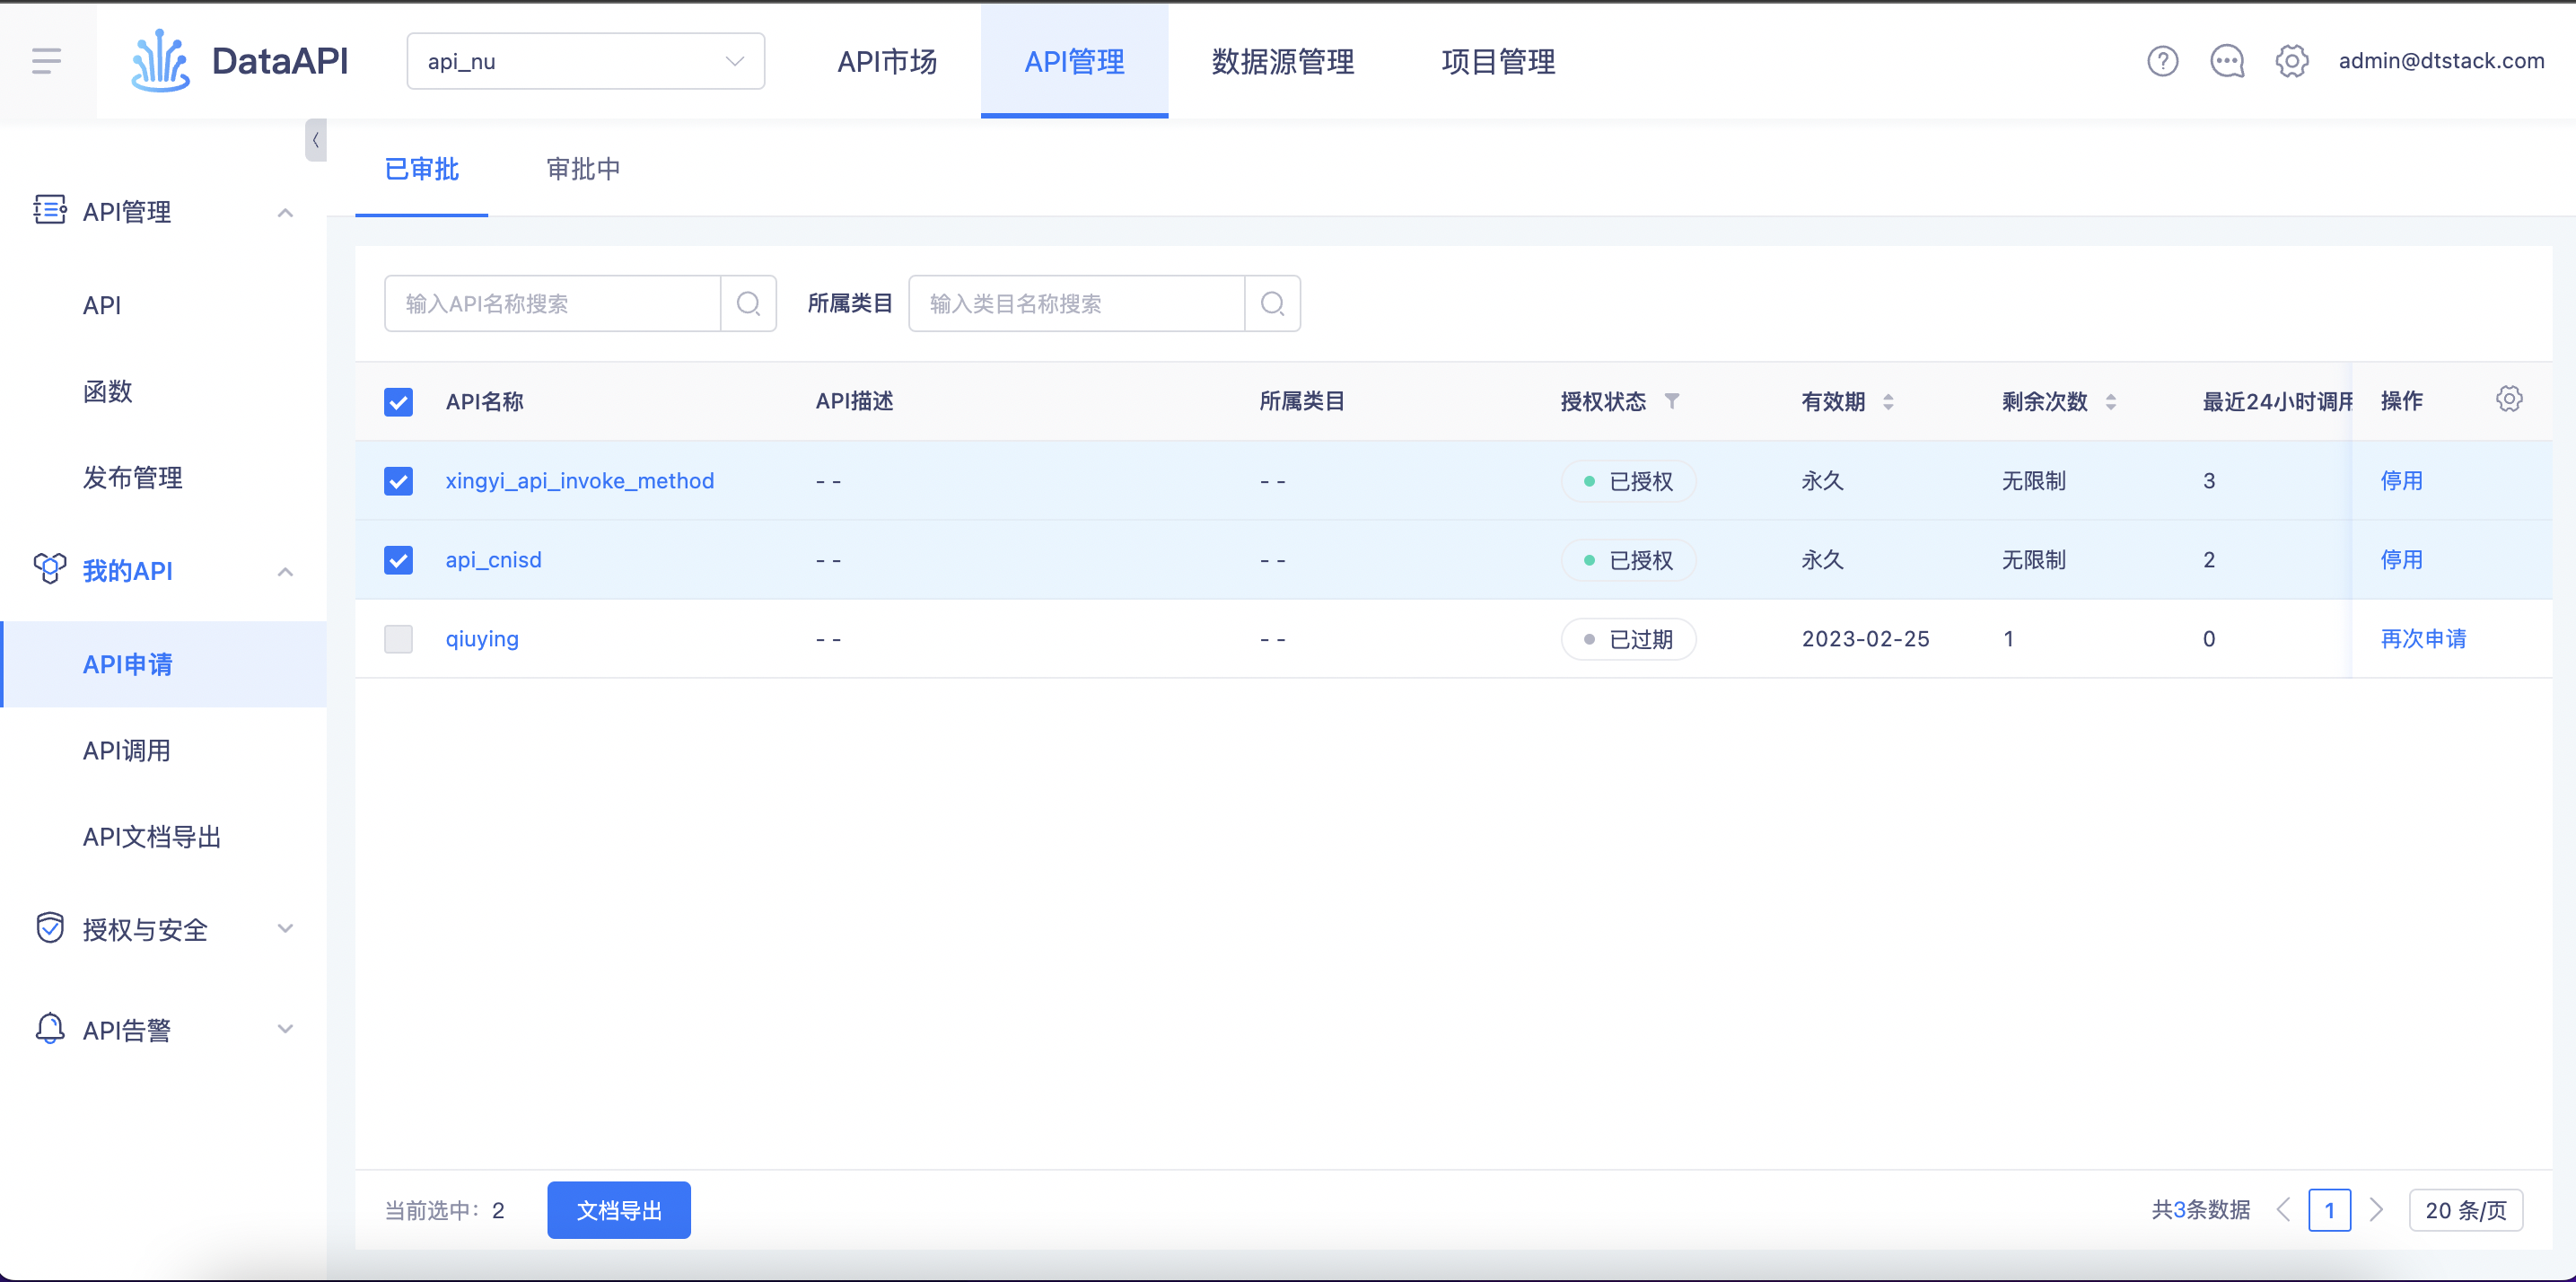Click the disabled qiuying row checkbox
Viewport: 2576px width, 1282px height.
pos(398,639)
